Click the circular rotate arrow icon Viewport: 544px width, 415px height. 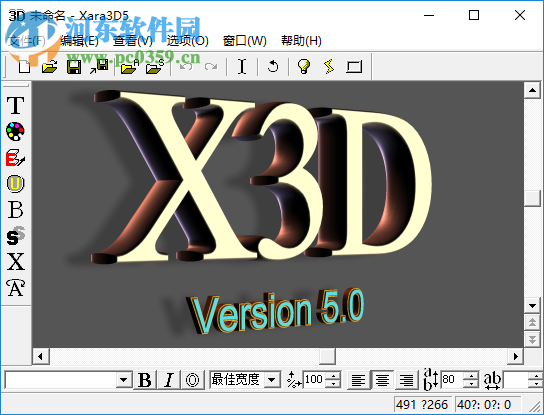coord(273,66)
